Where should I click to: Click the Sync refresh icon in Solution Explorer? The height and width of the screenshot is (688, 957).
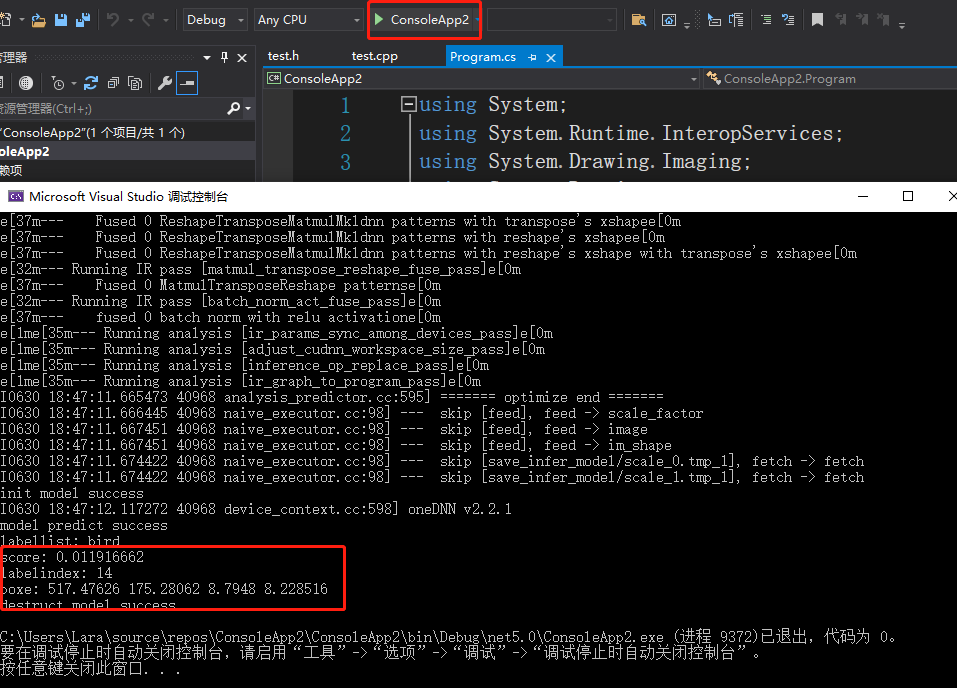(91, 83)
